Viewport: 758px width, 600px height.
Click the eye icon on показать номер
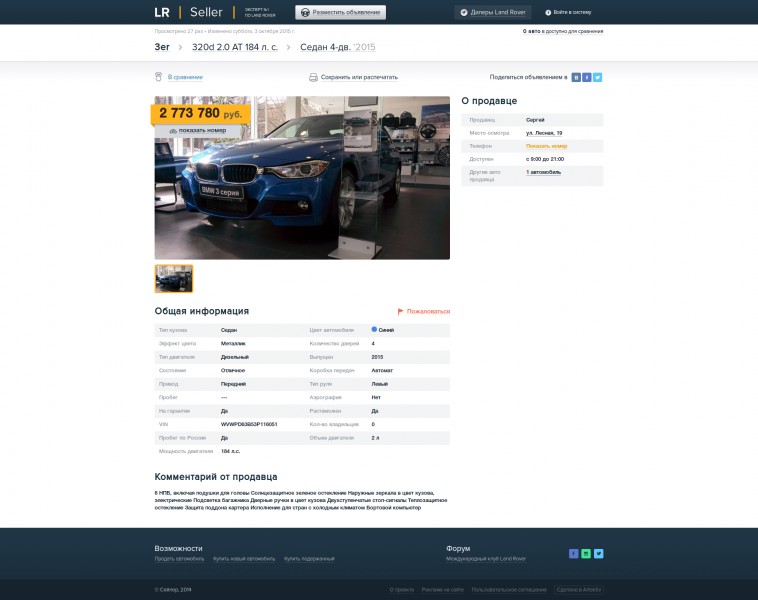pyautogui.click(x=173, y=131)
